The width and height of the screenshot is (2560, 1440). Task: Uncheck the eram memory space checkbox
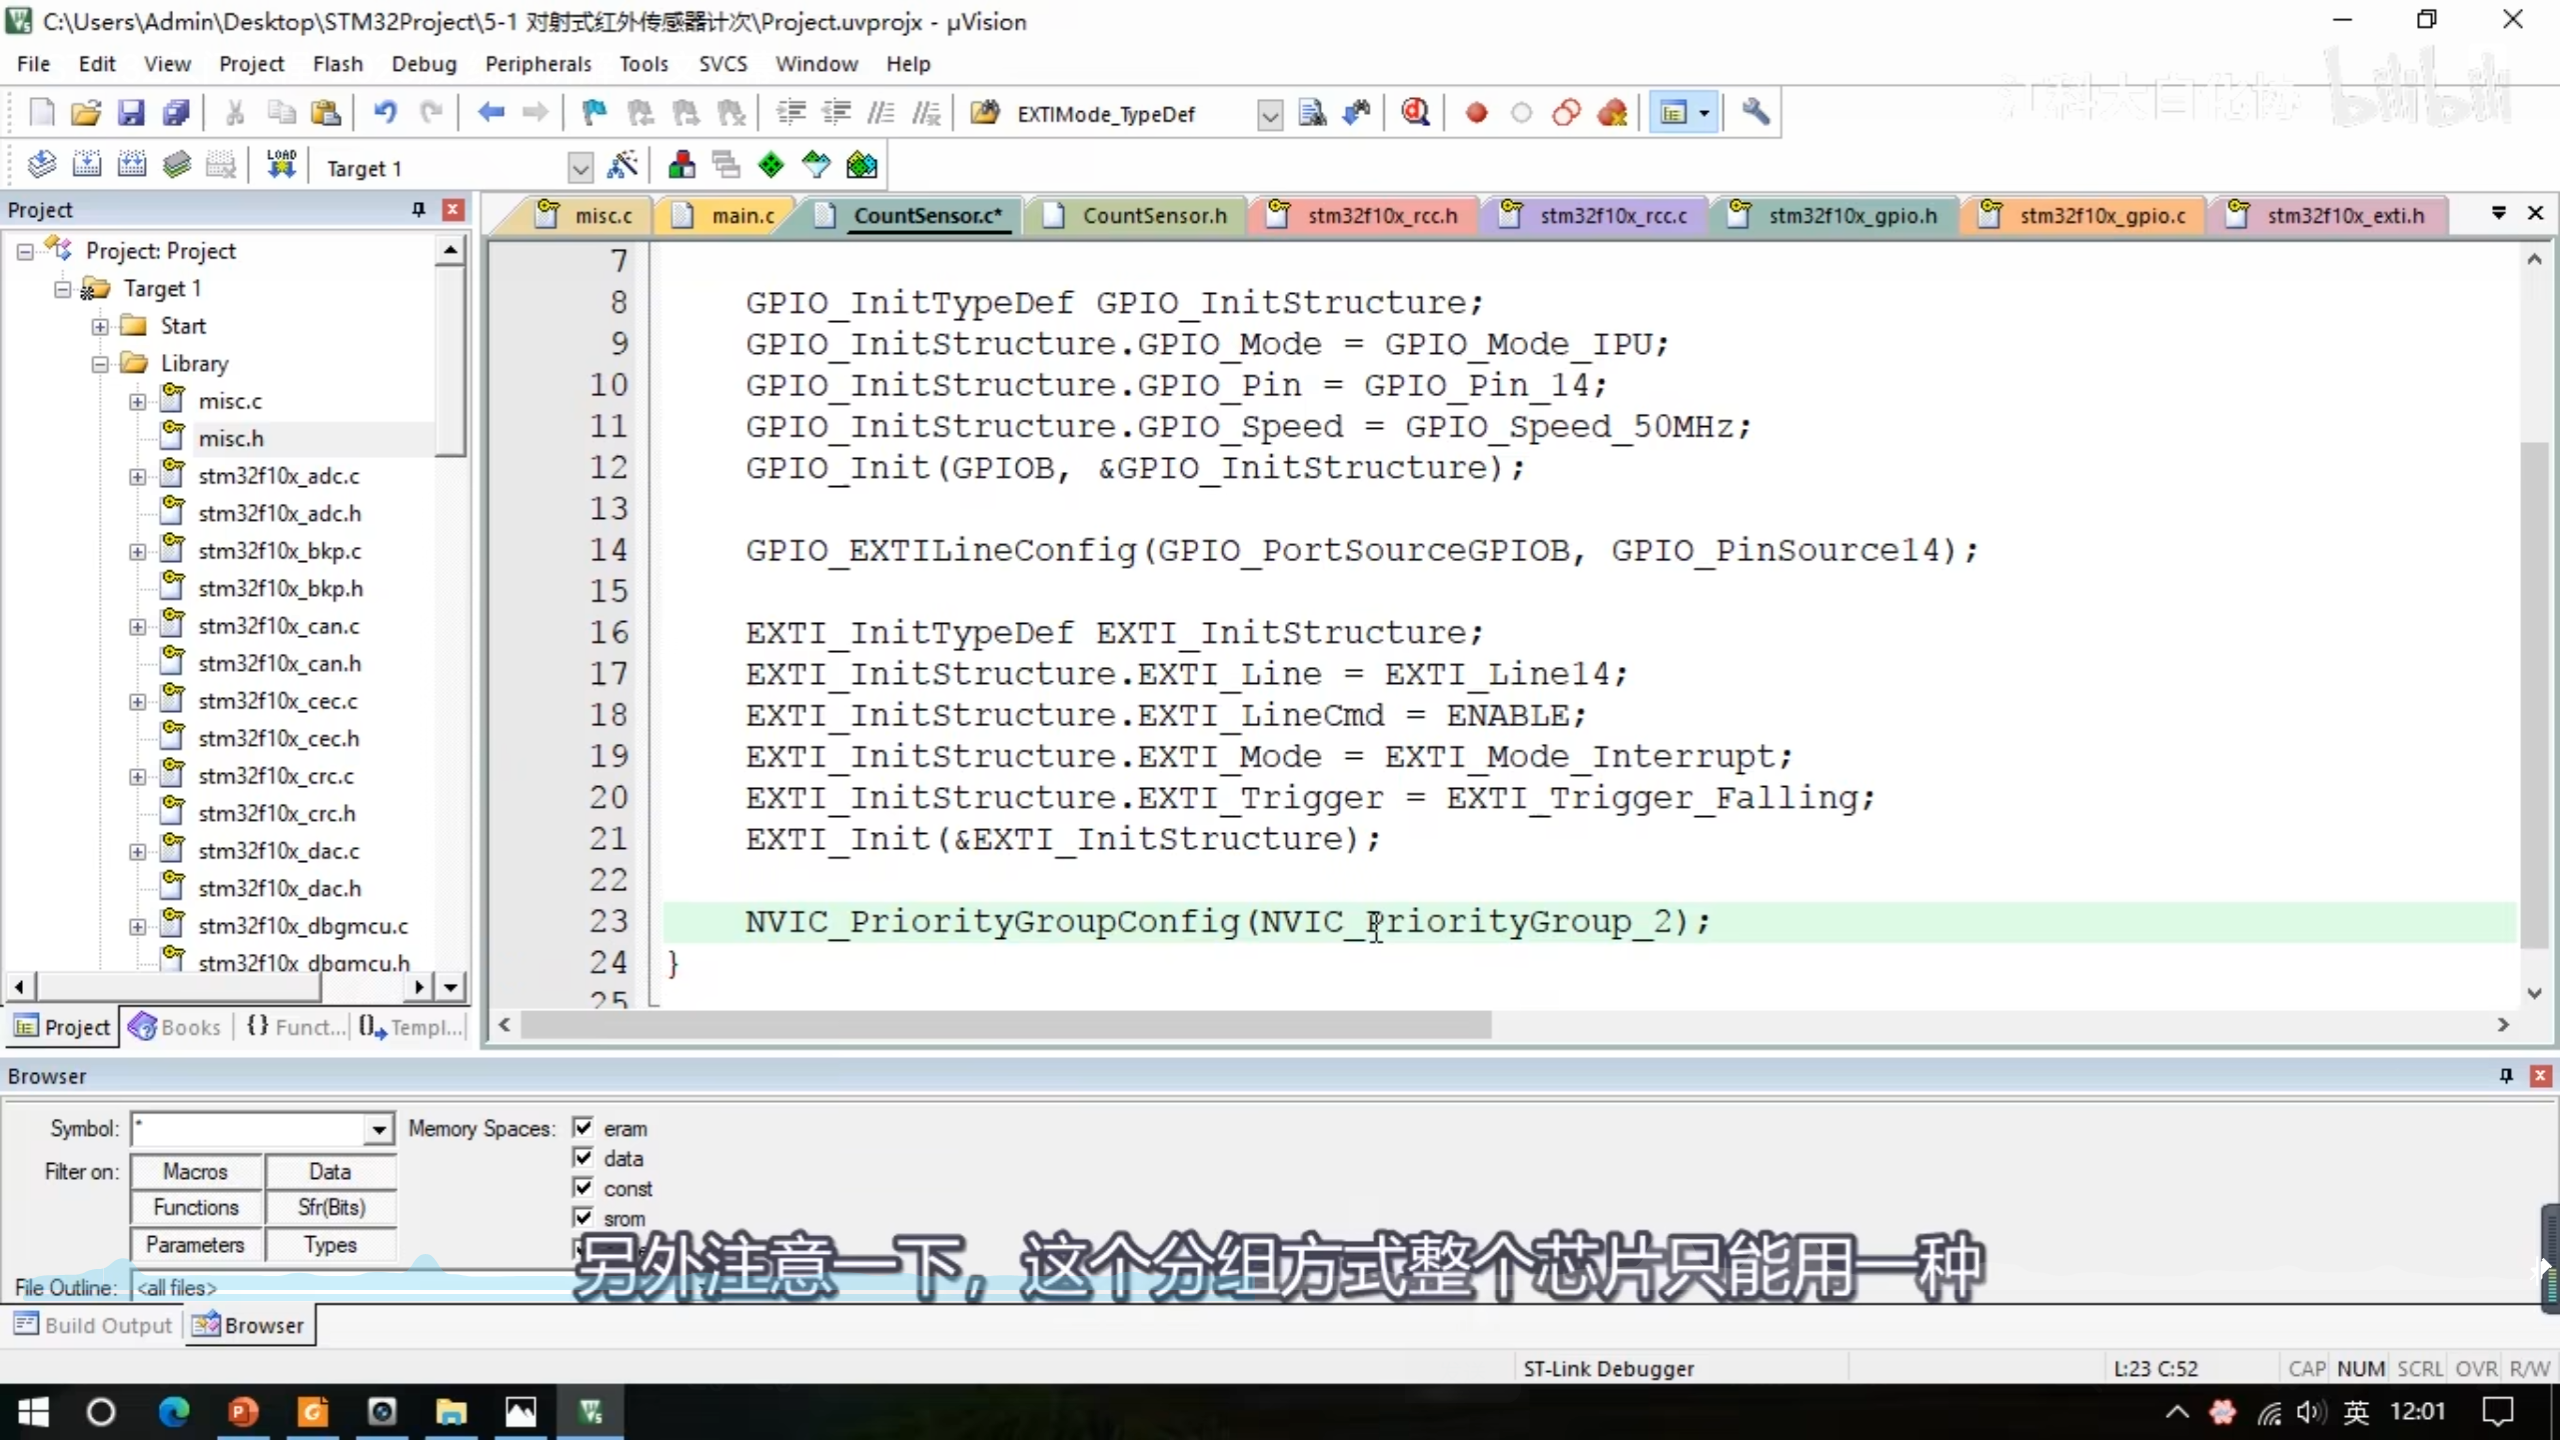pos(583,1128)
